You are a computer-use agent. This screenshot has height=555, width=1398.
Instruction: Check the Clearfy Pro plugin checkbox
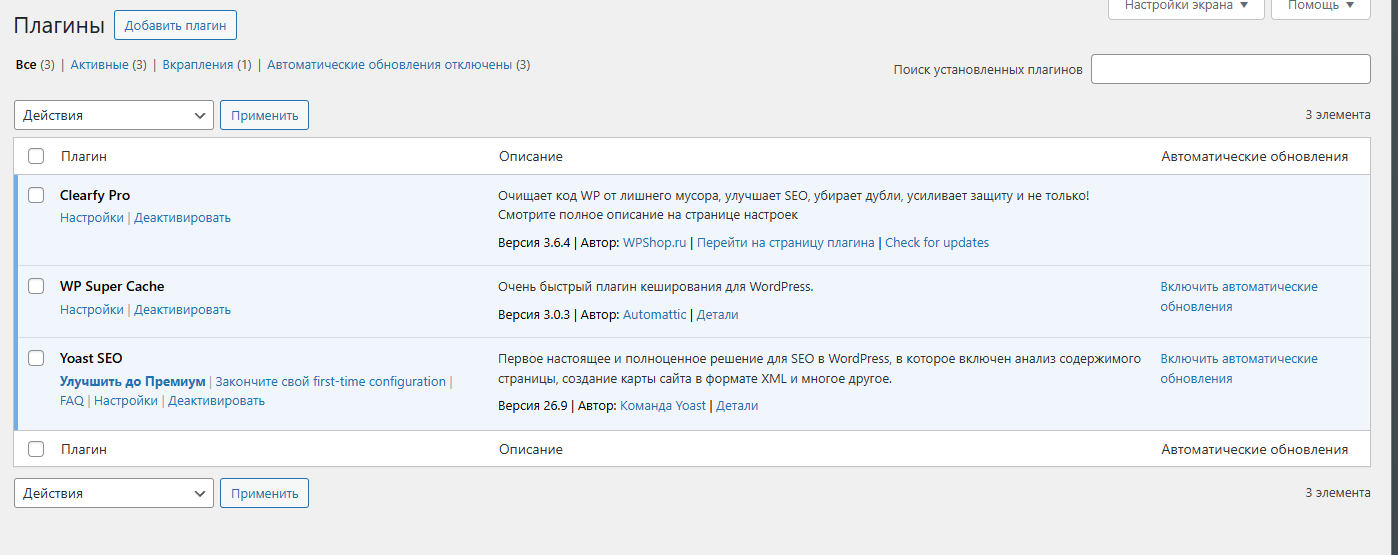(x=36, y=195)
